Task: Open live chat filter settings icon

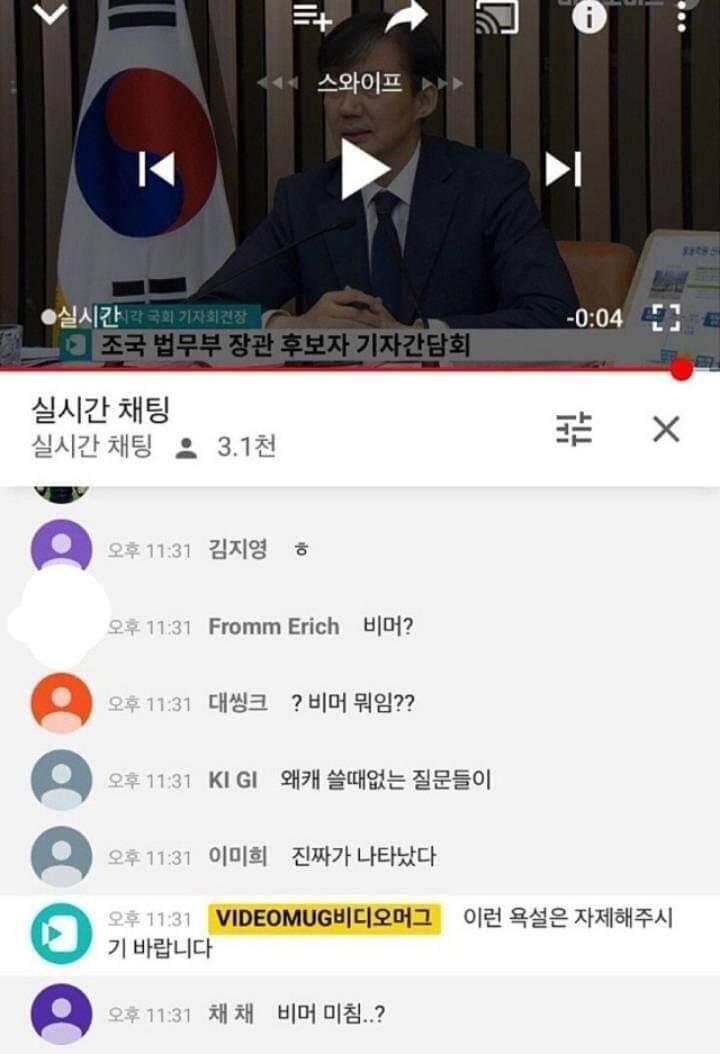Action: point(574,430)
